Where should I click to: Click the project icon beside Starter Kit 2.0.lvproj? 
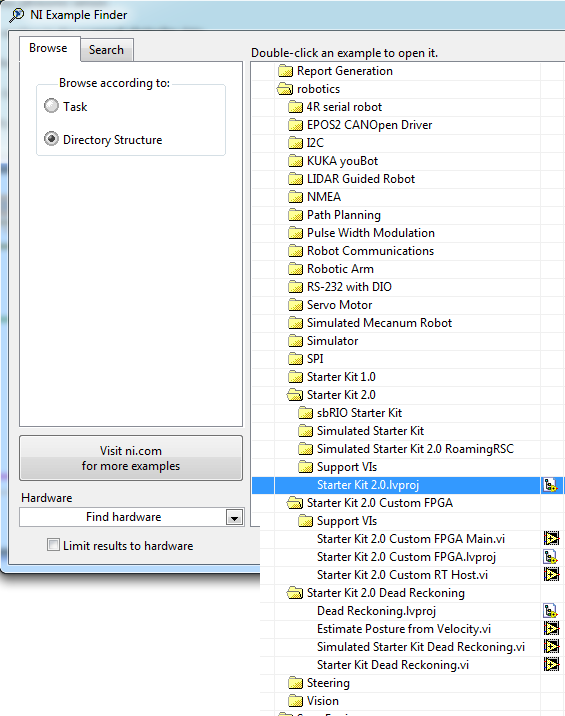(x=550, y=485)
